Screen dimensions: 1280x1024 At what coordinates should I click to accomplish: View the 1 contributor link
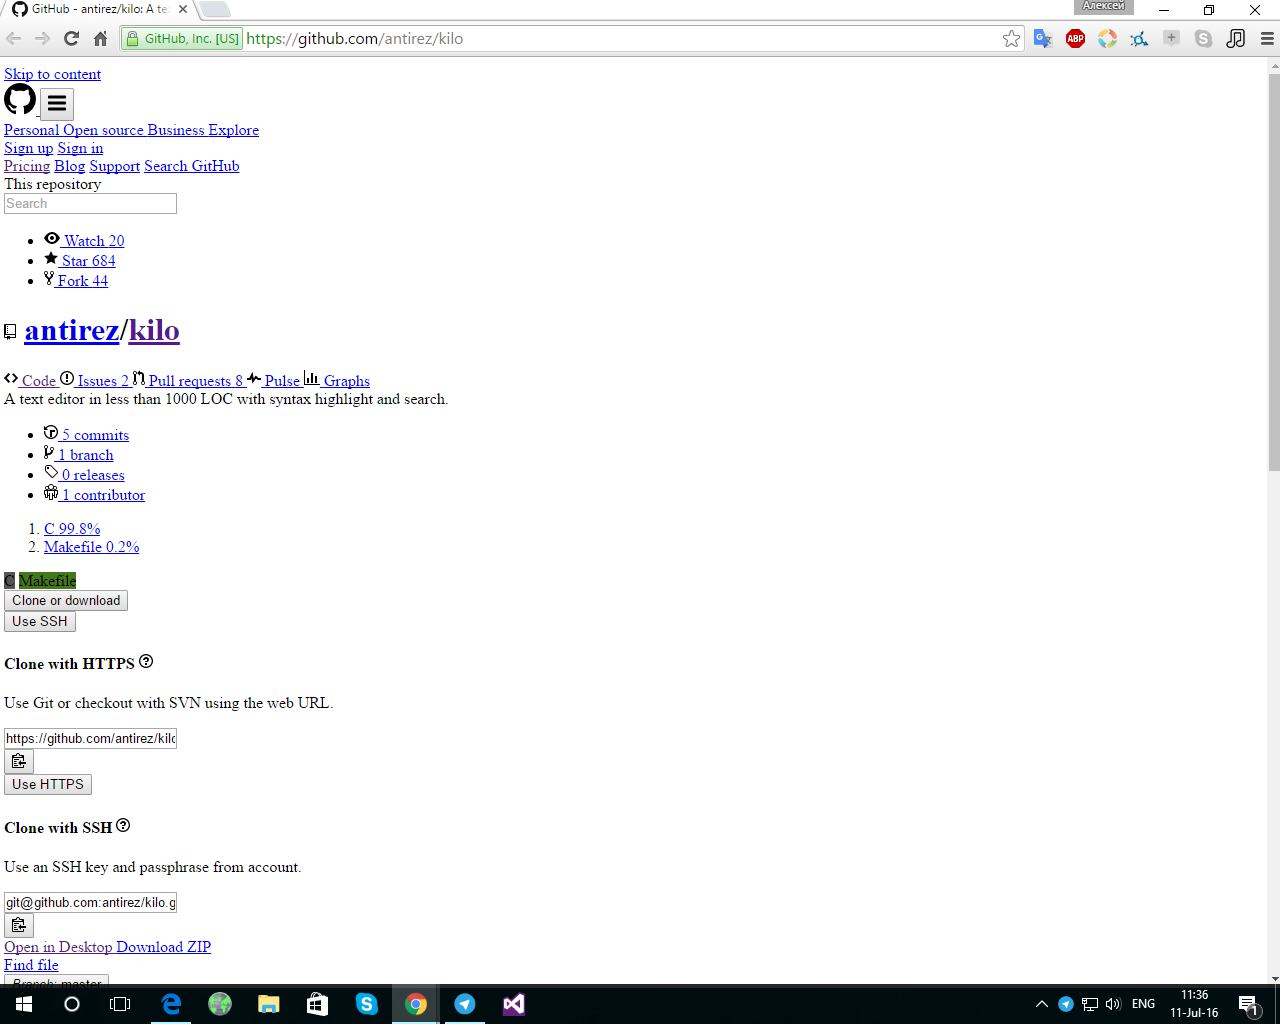point(94,494)
